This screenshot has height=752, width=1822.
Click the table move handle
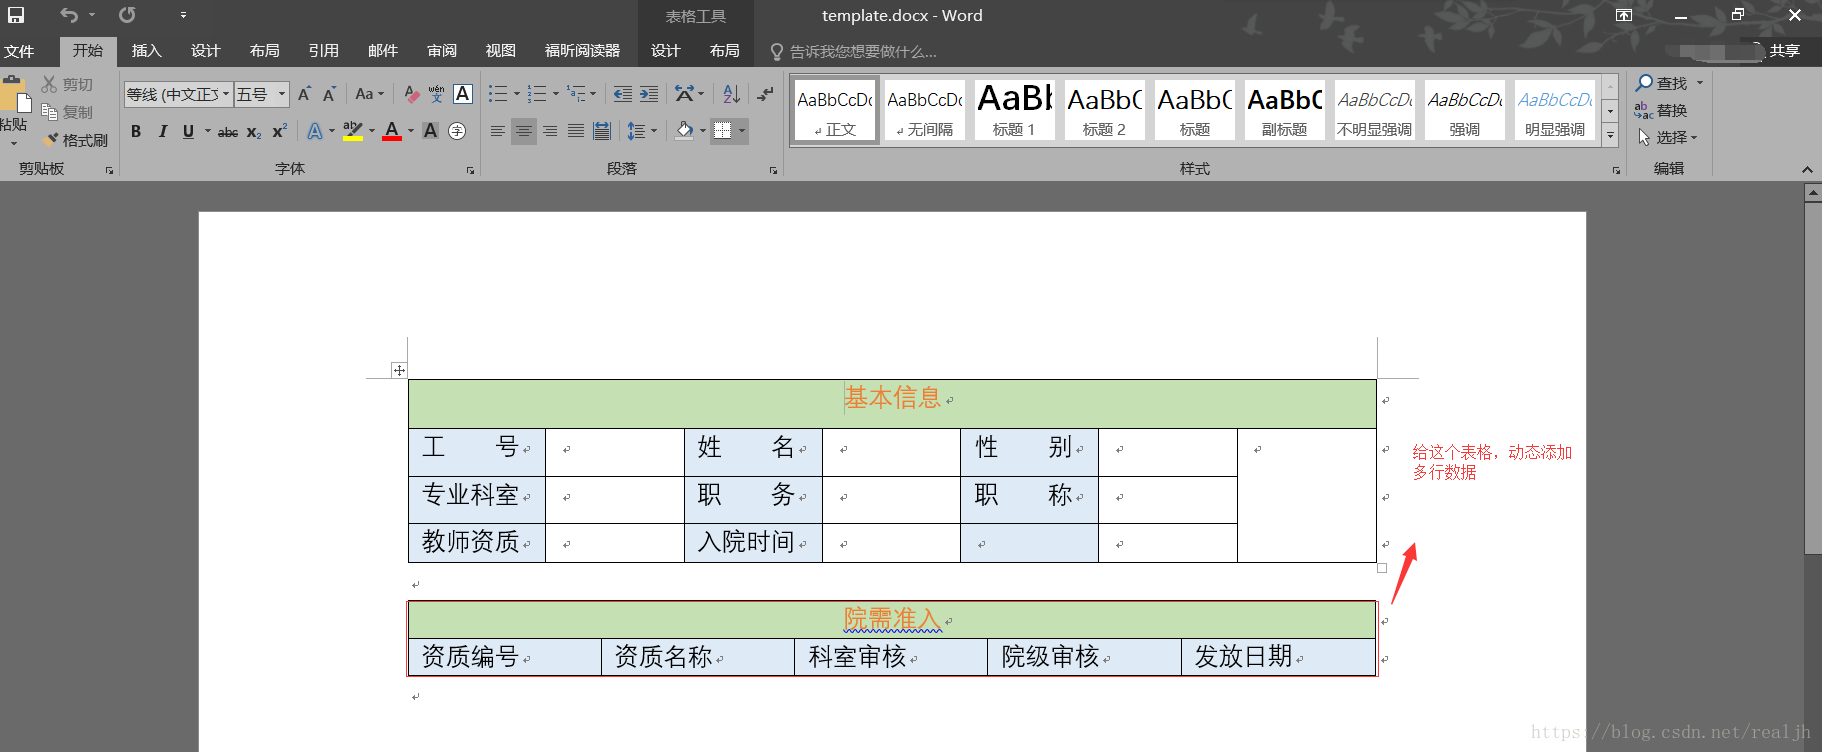tap(399, 370)
